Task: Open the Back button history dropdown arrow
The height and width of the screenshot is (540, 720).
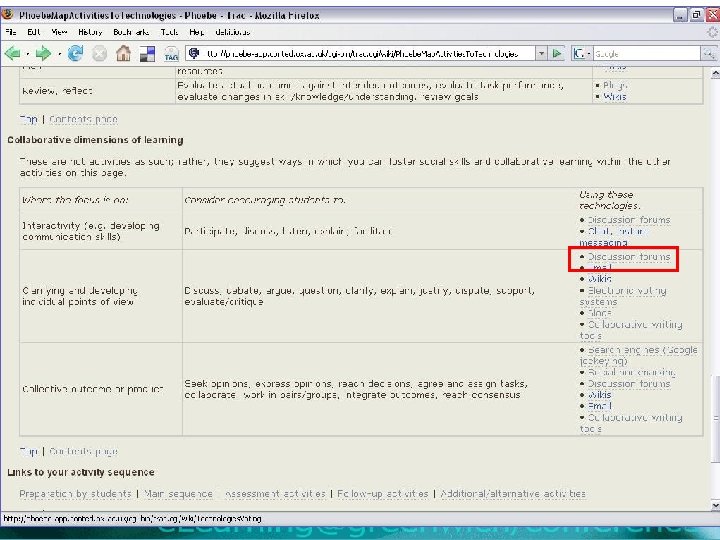Action: tap(28, 53)
